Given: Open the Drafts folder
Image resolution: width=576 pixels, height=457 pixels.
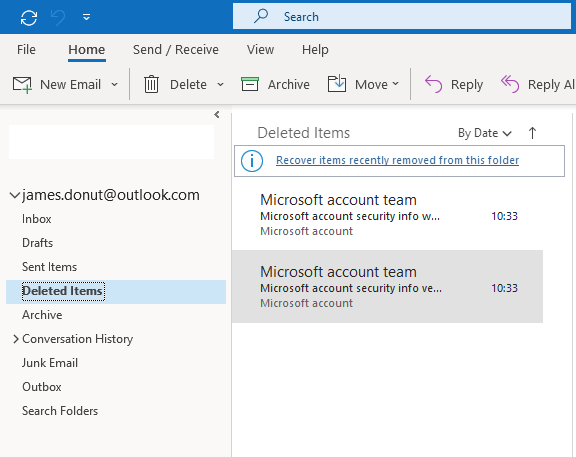Looking at the screenshot, I should 37,243.
